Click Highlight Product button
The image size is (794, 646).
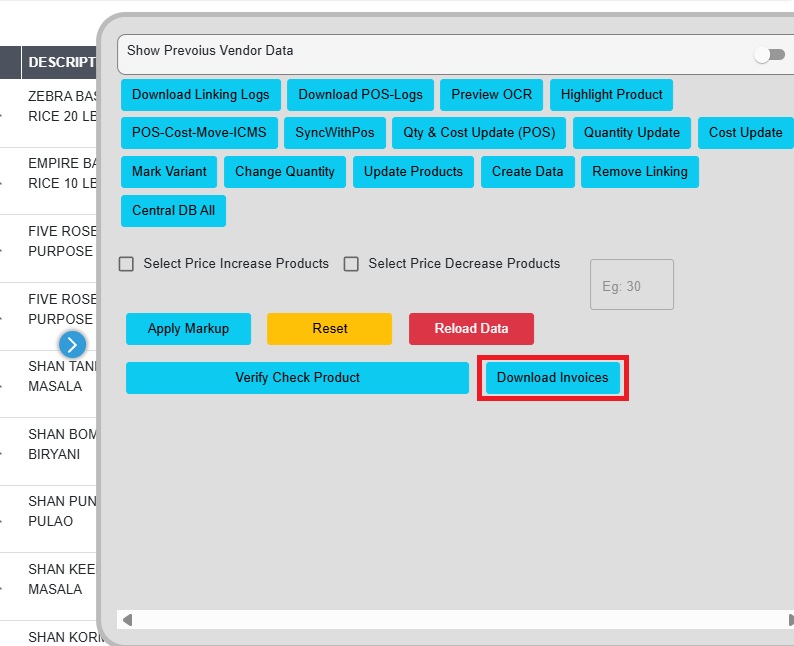pos(611,95)
